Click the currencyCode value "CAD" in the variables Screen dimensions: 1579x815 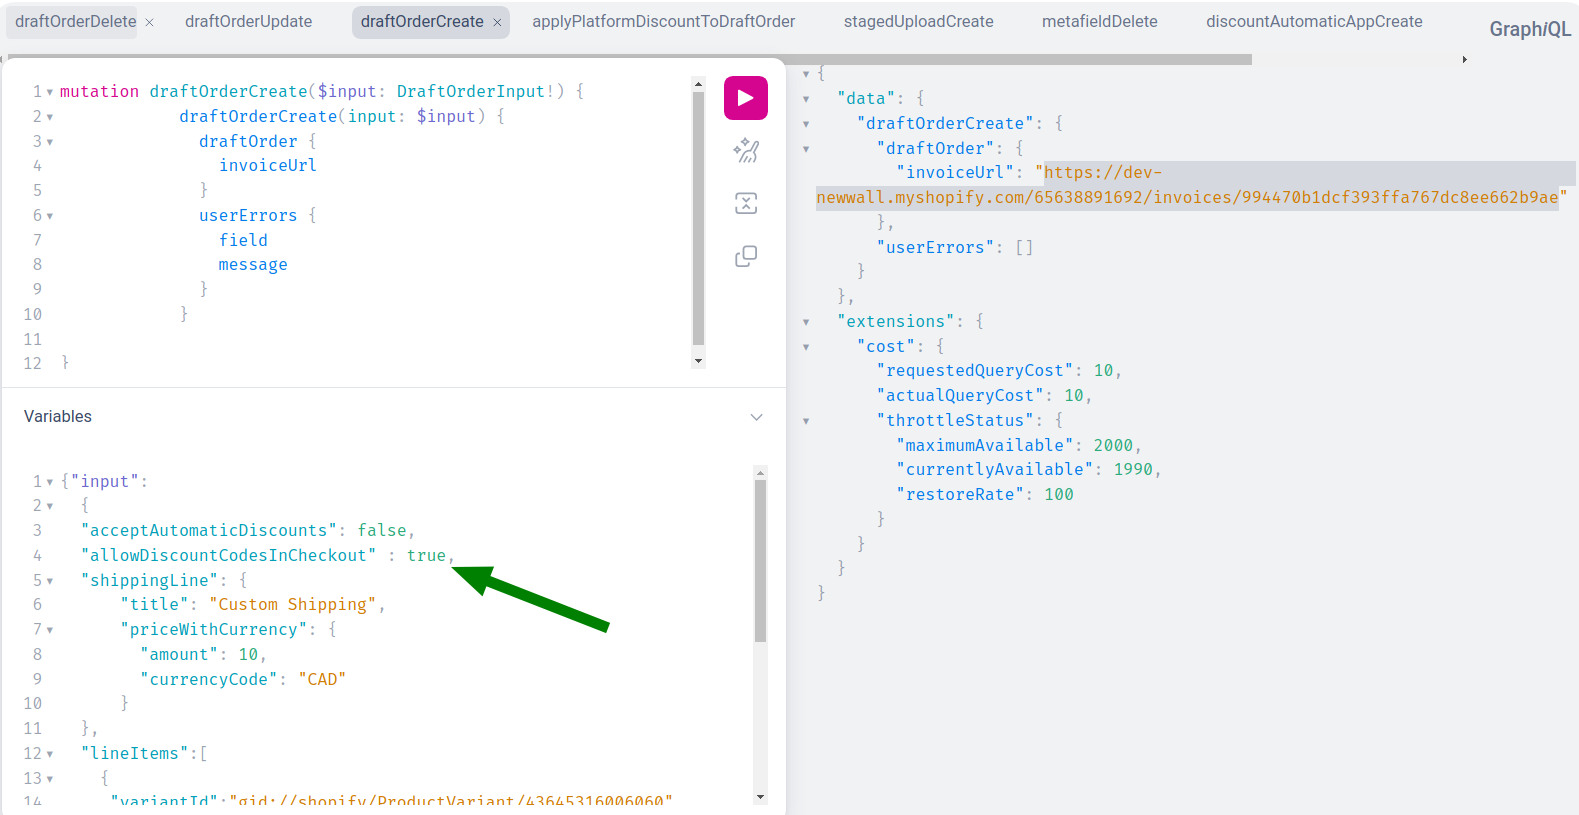322,679
